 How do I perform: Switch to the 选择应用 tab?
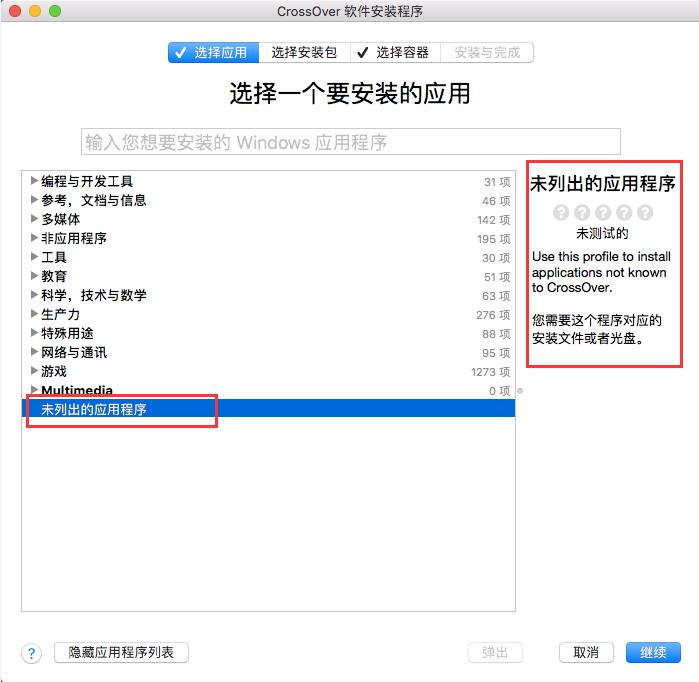point(214,53)
